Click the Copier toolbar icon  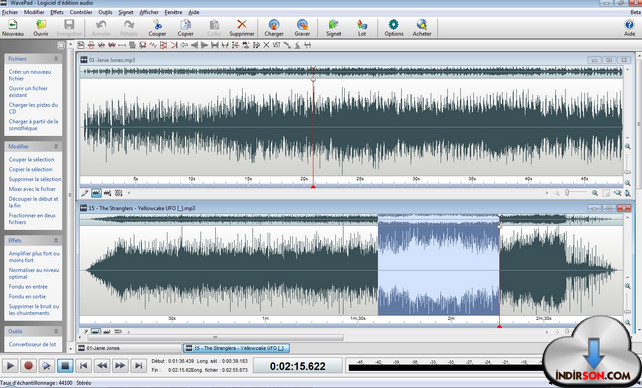[185, 27]
